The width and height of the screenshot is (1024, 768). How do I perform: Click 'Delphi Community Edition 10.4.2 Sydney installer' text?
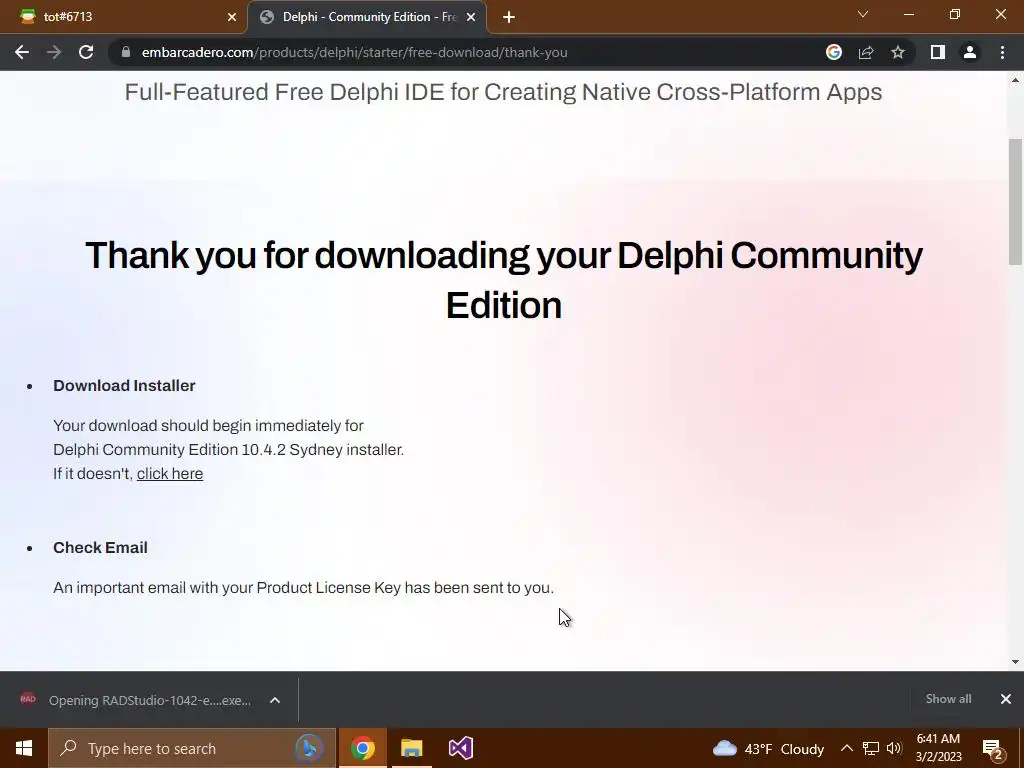coord(229,449)
